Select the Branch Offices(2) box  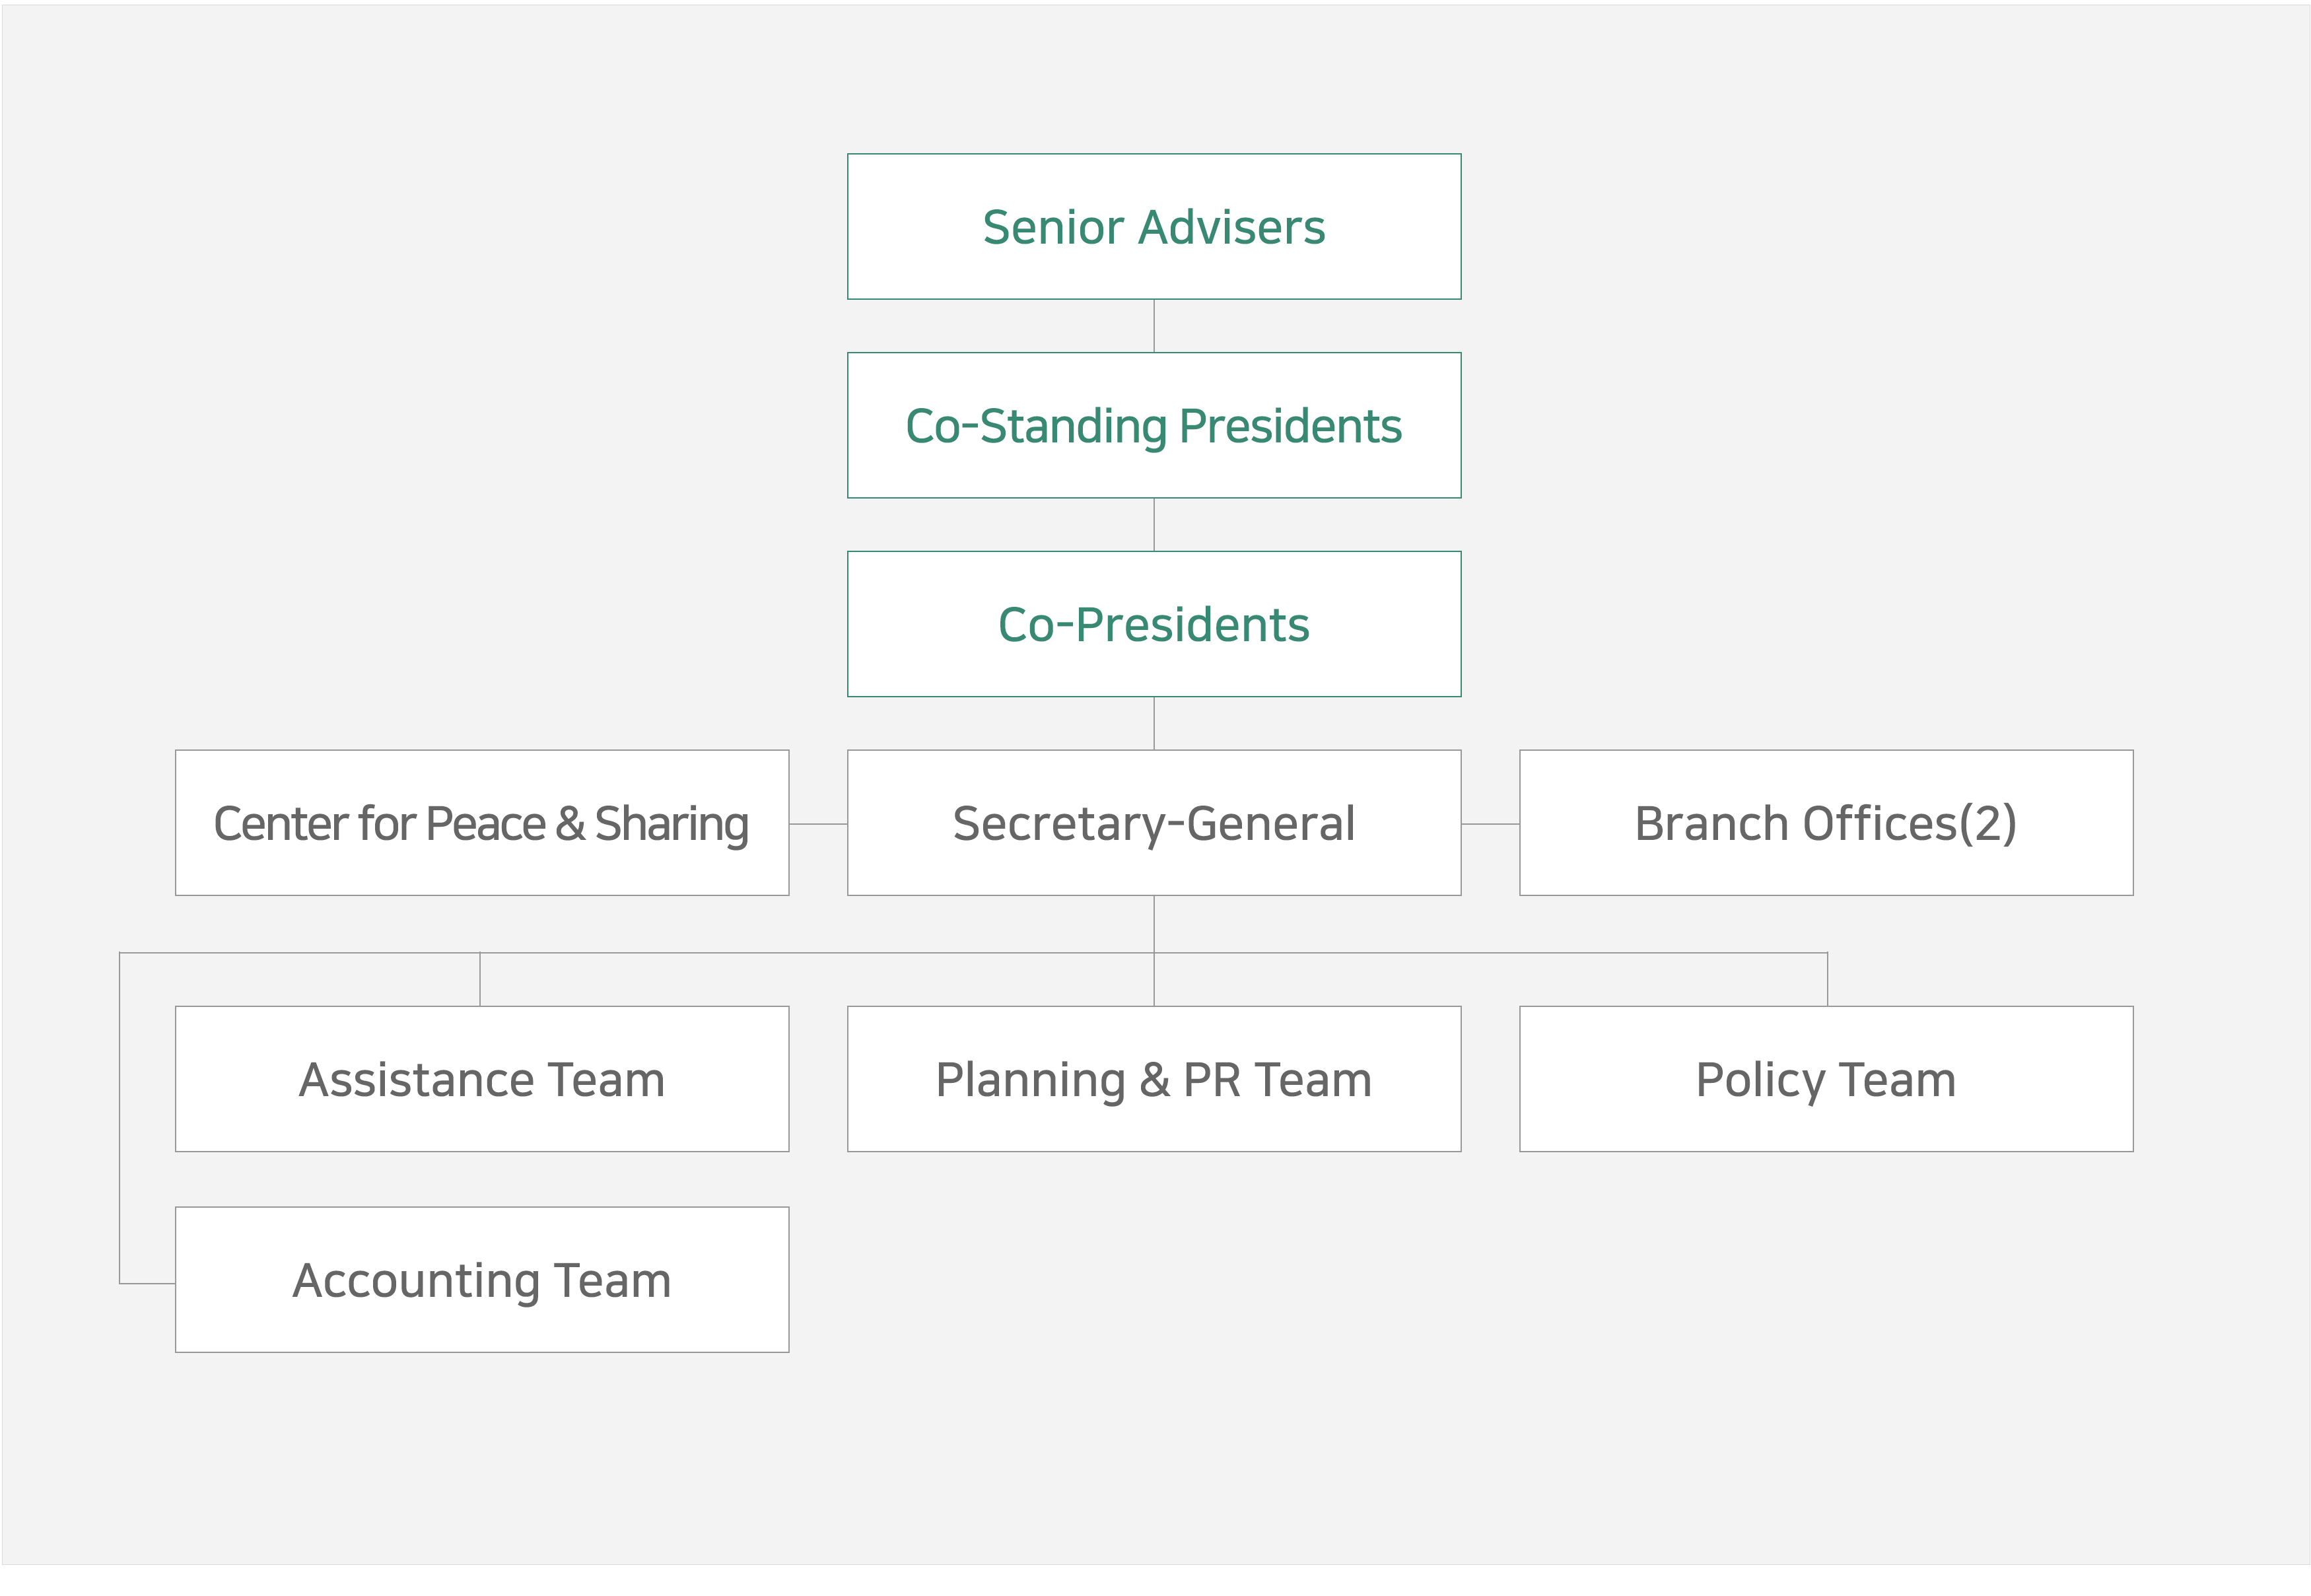pos(1826,823)
